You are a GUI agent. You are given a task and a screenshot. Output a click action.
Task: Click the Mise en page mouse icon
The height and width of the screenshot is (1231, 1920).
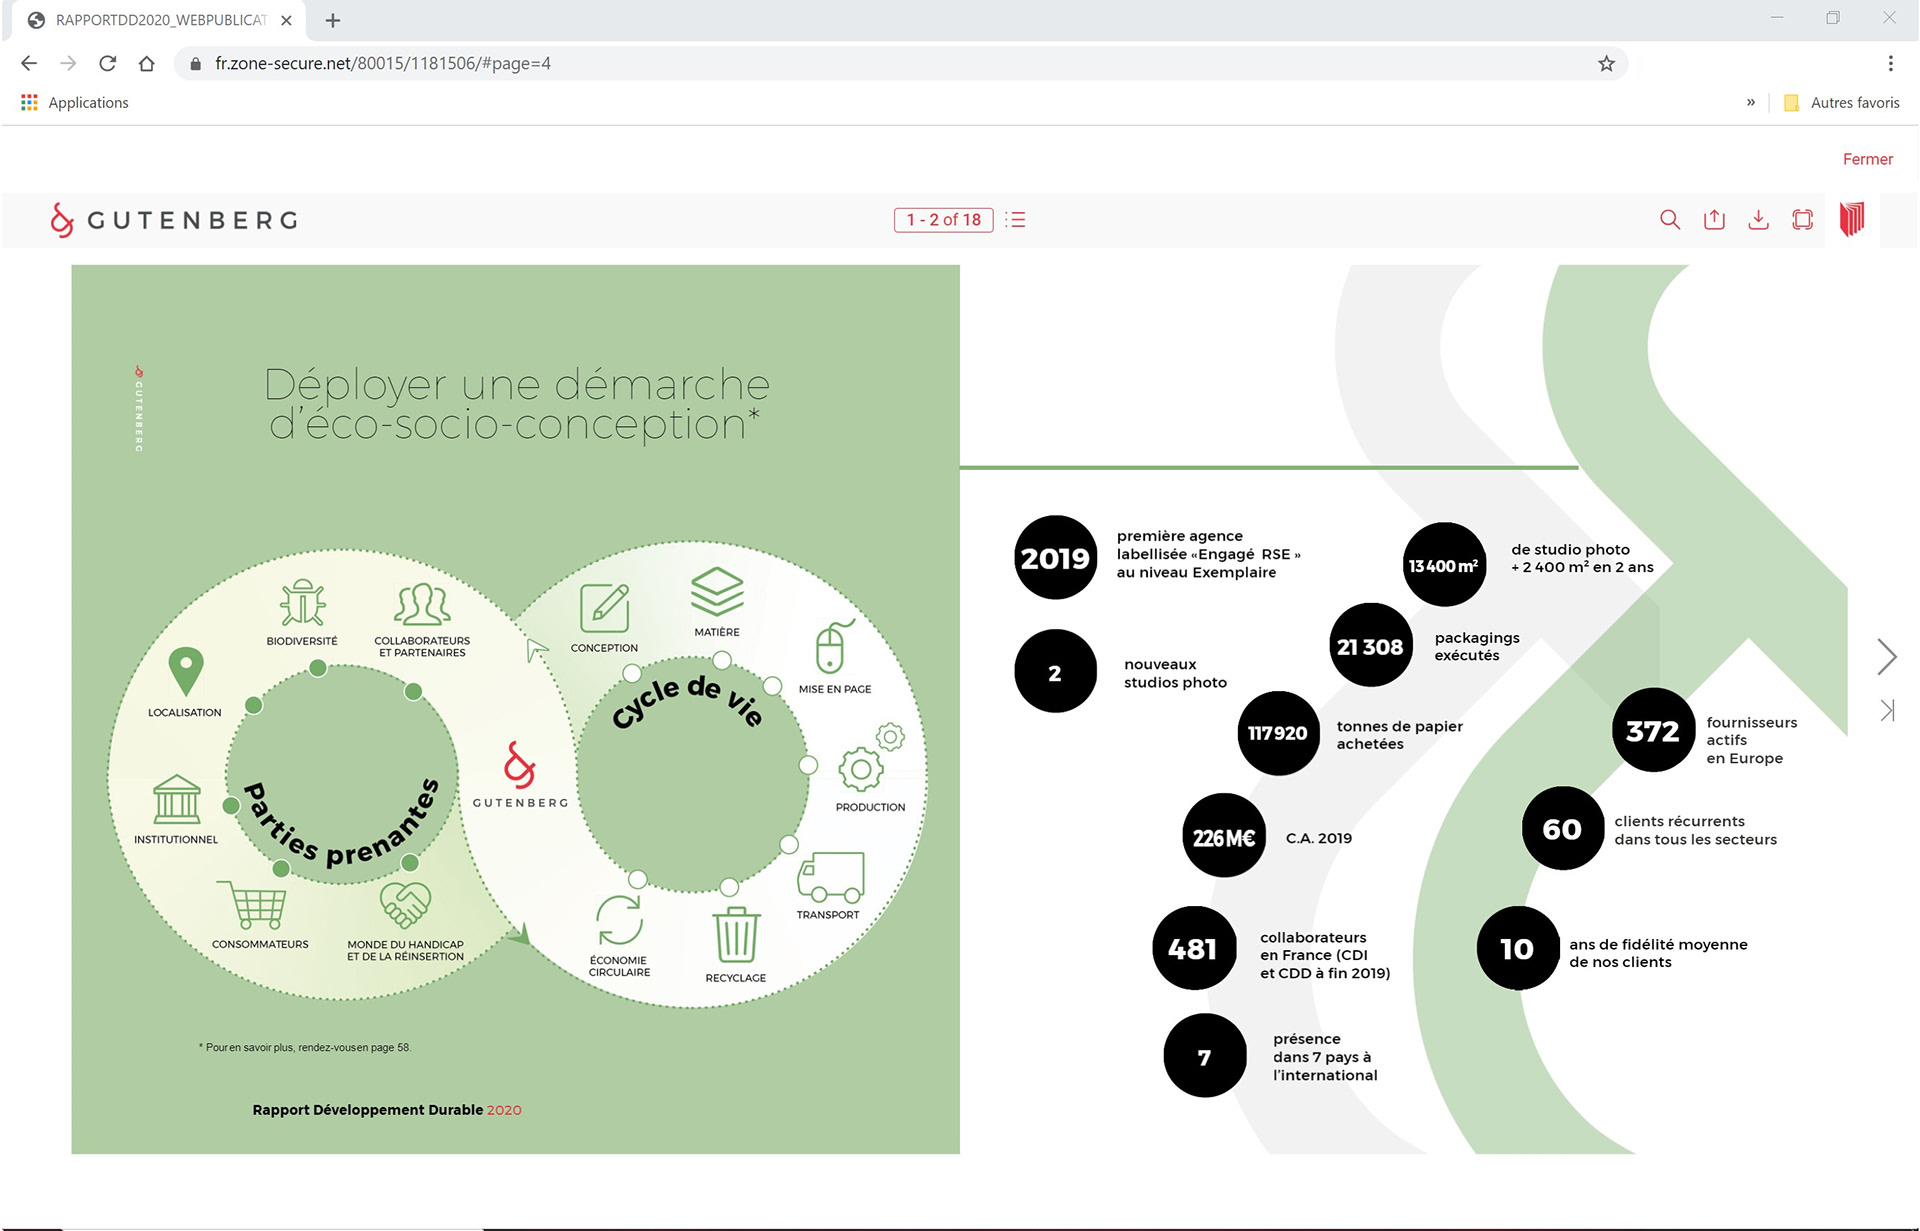(x=834, y=647)
